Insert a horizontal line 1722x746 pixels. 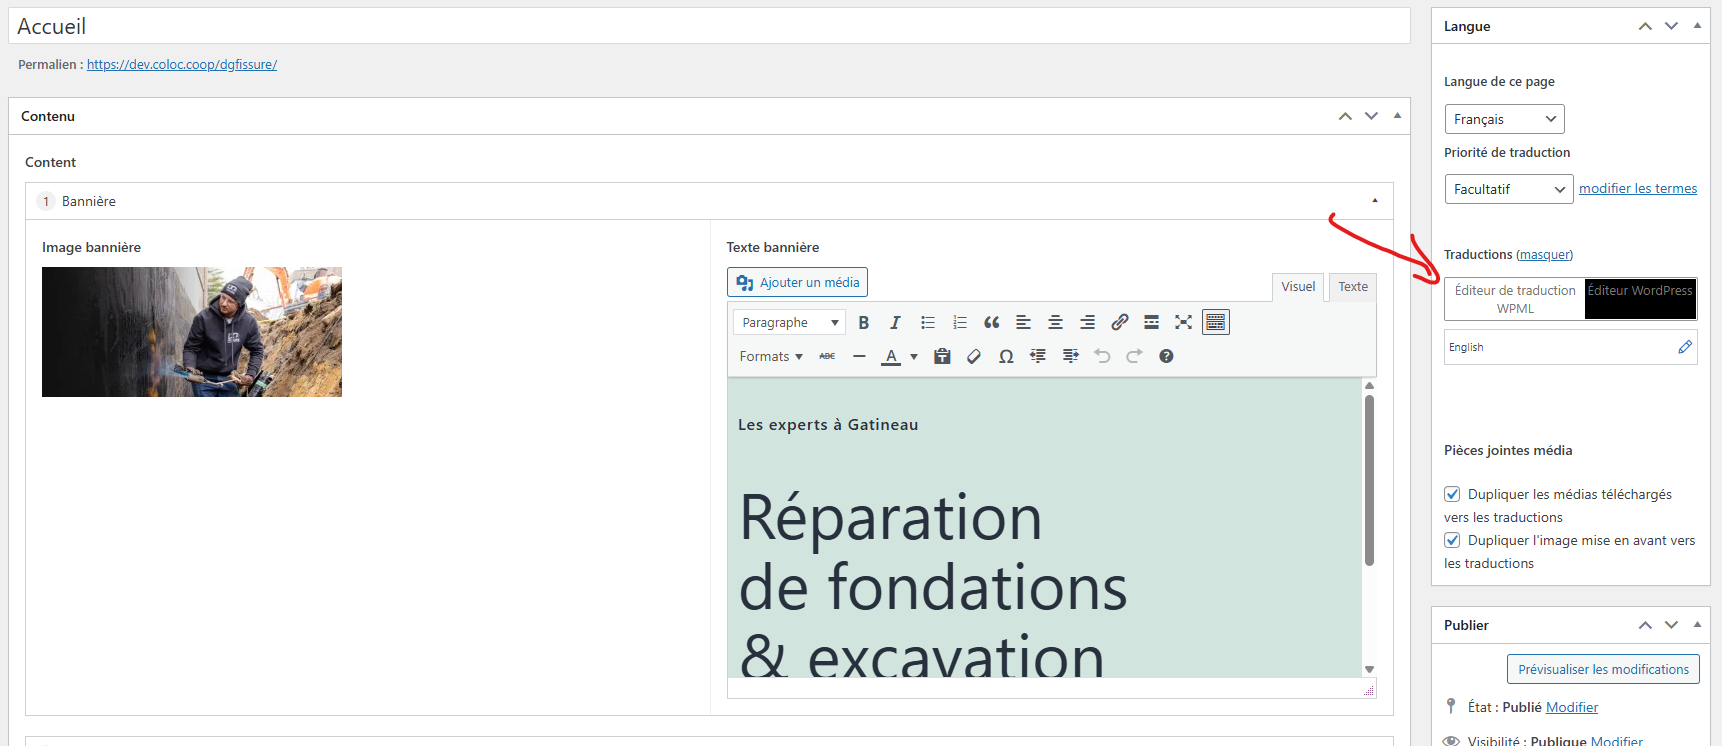pyautogui.click(x=859, y=356)
